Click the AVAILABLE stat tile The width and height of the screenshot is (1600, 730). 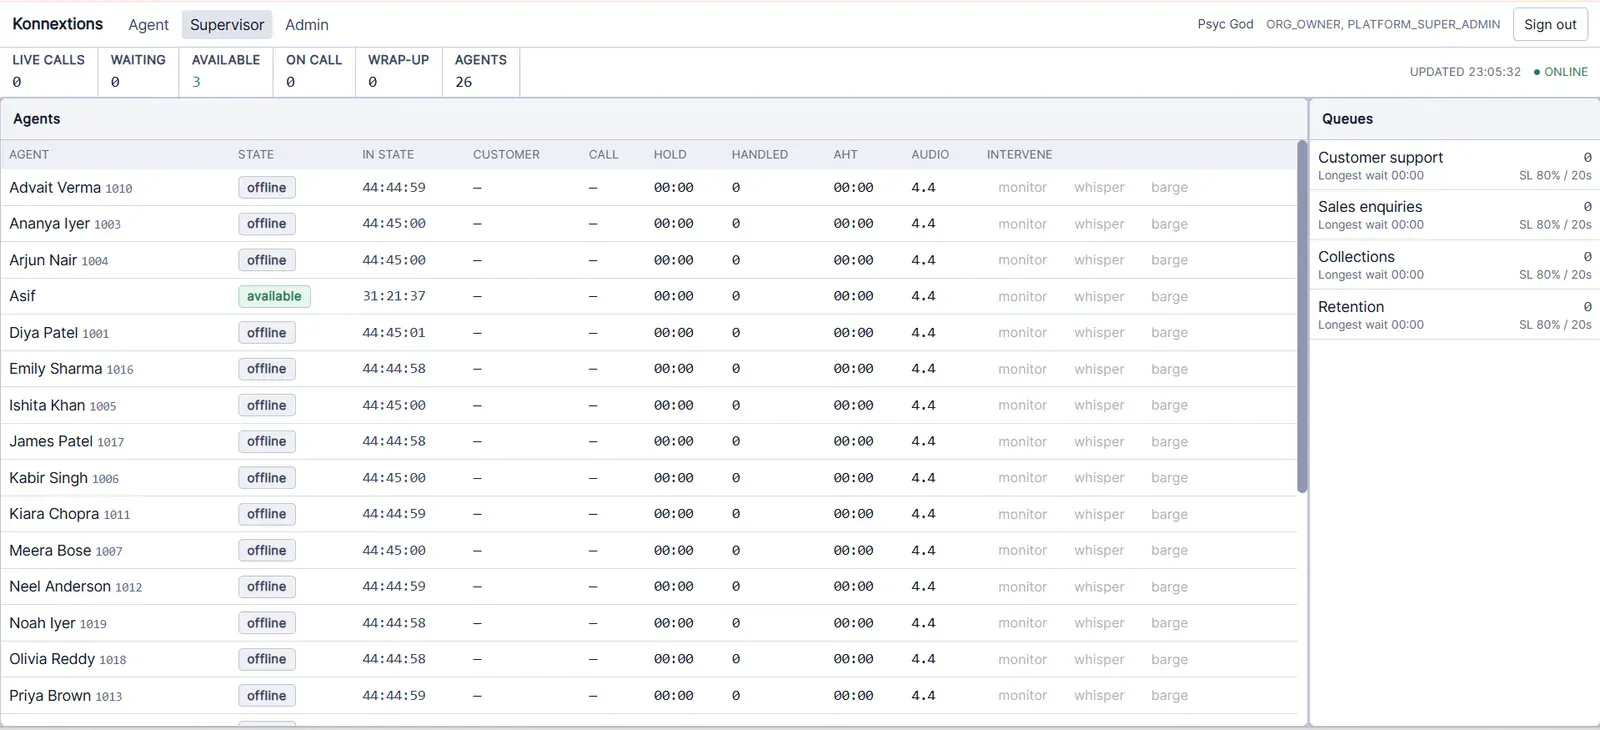click(x=226, y=72)
